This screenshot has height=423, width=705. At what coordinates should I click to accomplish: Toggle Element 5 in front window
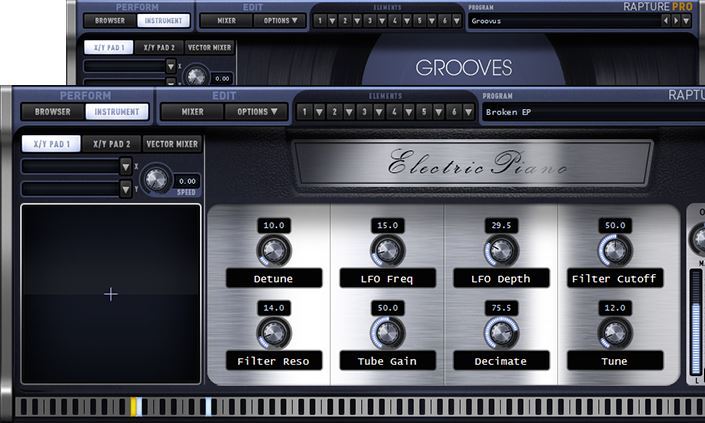click(x=424, y=111)
